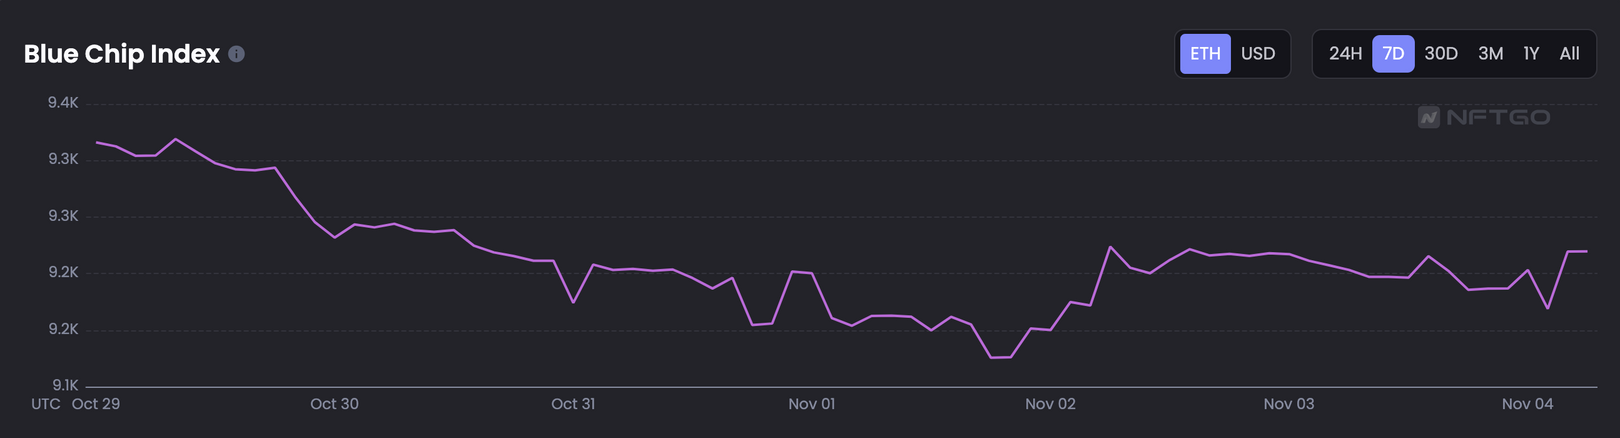Click the info icon beside Blue Chip Index

236,54
